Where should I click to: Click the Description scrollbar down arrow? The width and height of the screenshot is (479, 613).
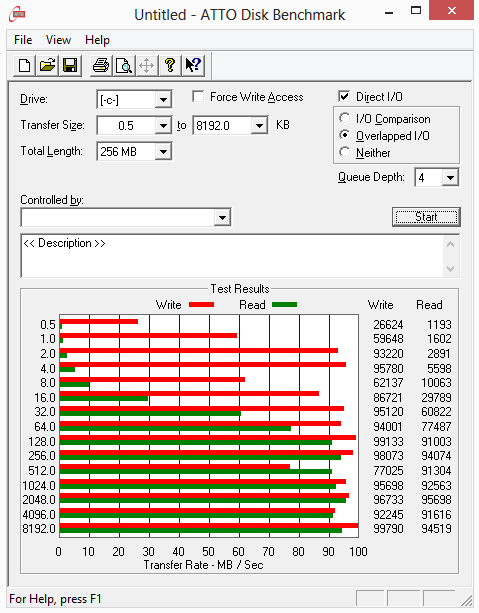point(450,269)
